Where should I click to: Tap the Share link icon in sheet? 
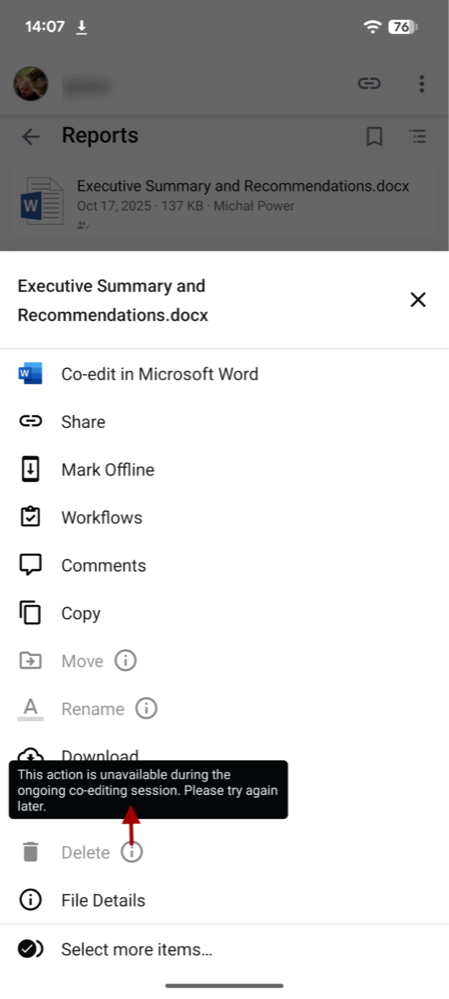(x=31, y=421)
